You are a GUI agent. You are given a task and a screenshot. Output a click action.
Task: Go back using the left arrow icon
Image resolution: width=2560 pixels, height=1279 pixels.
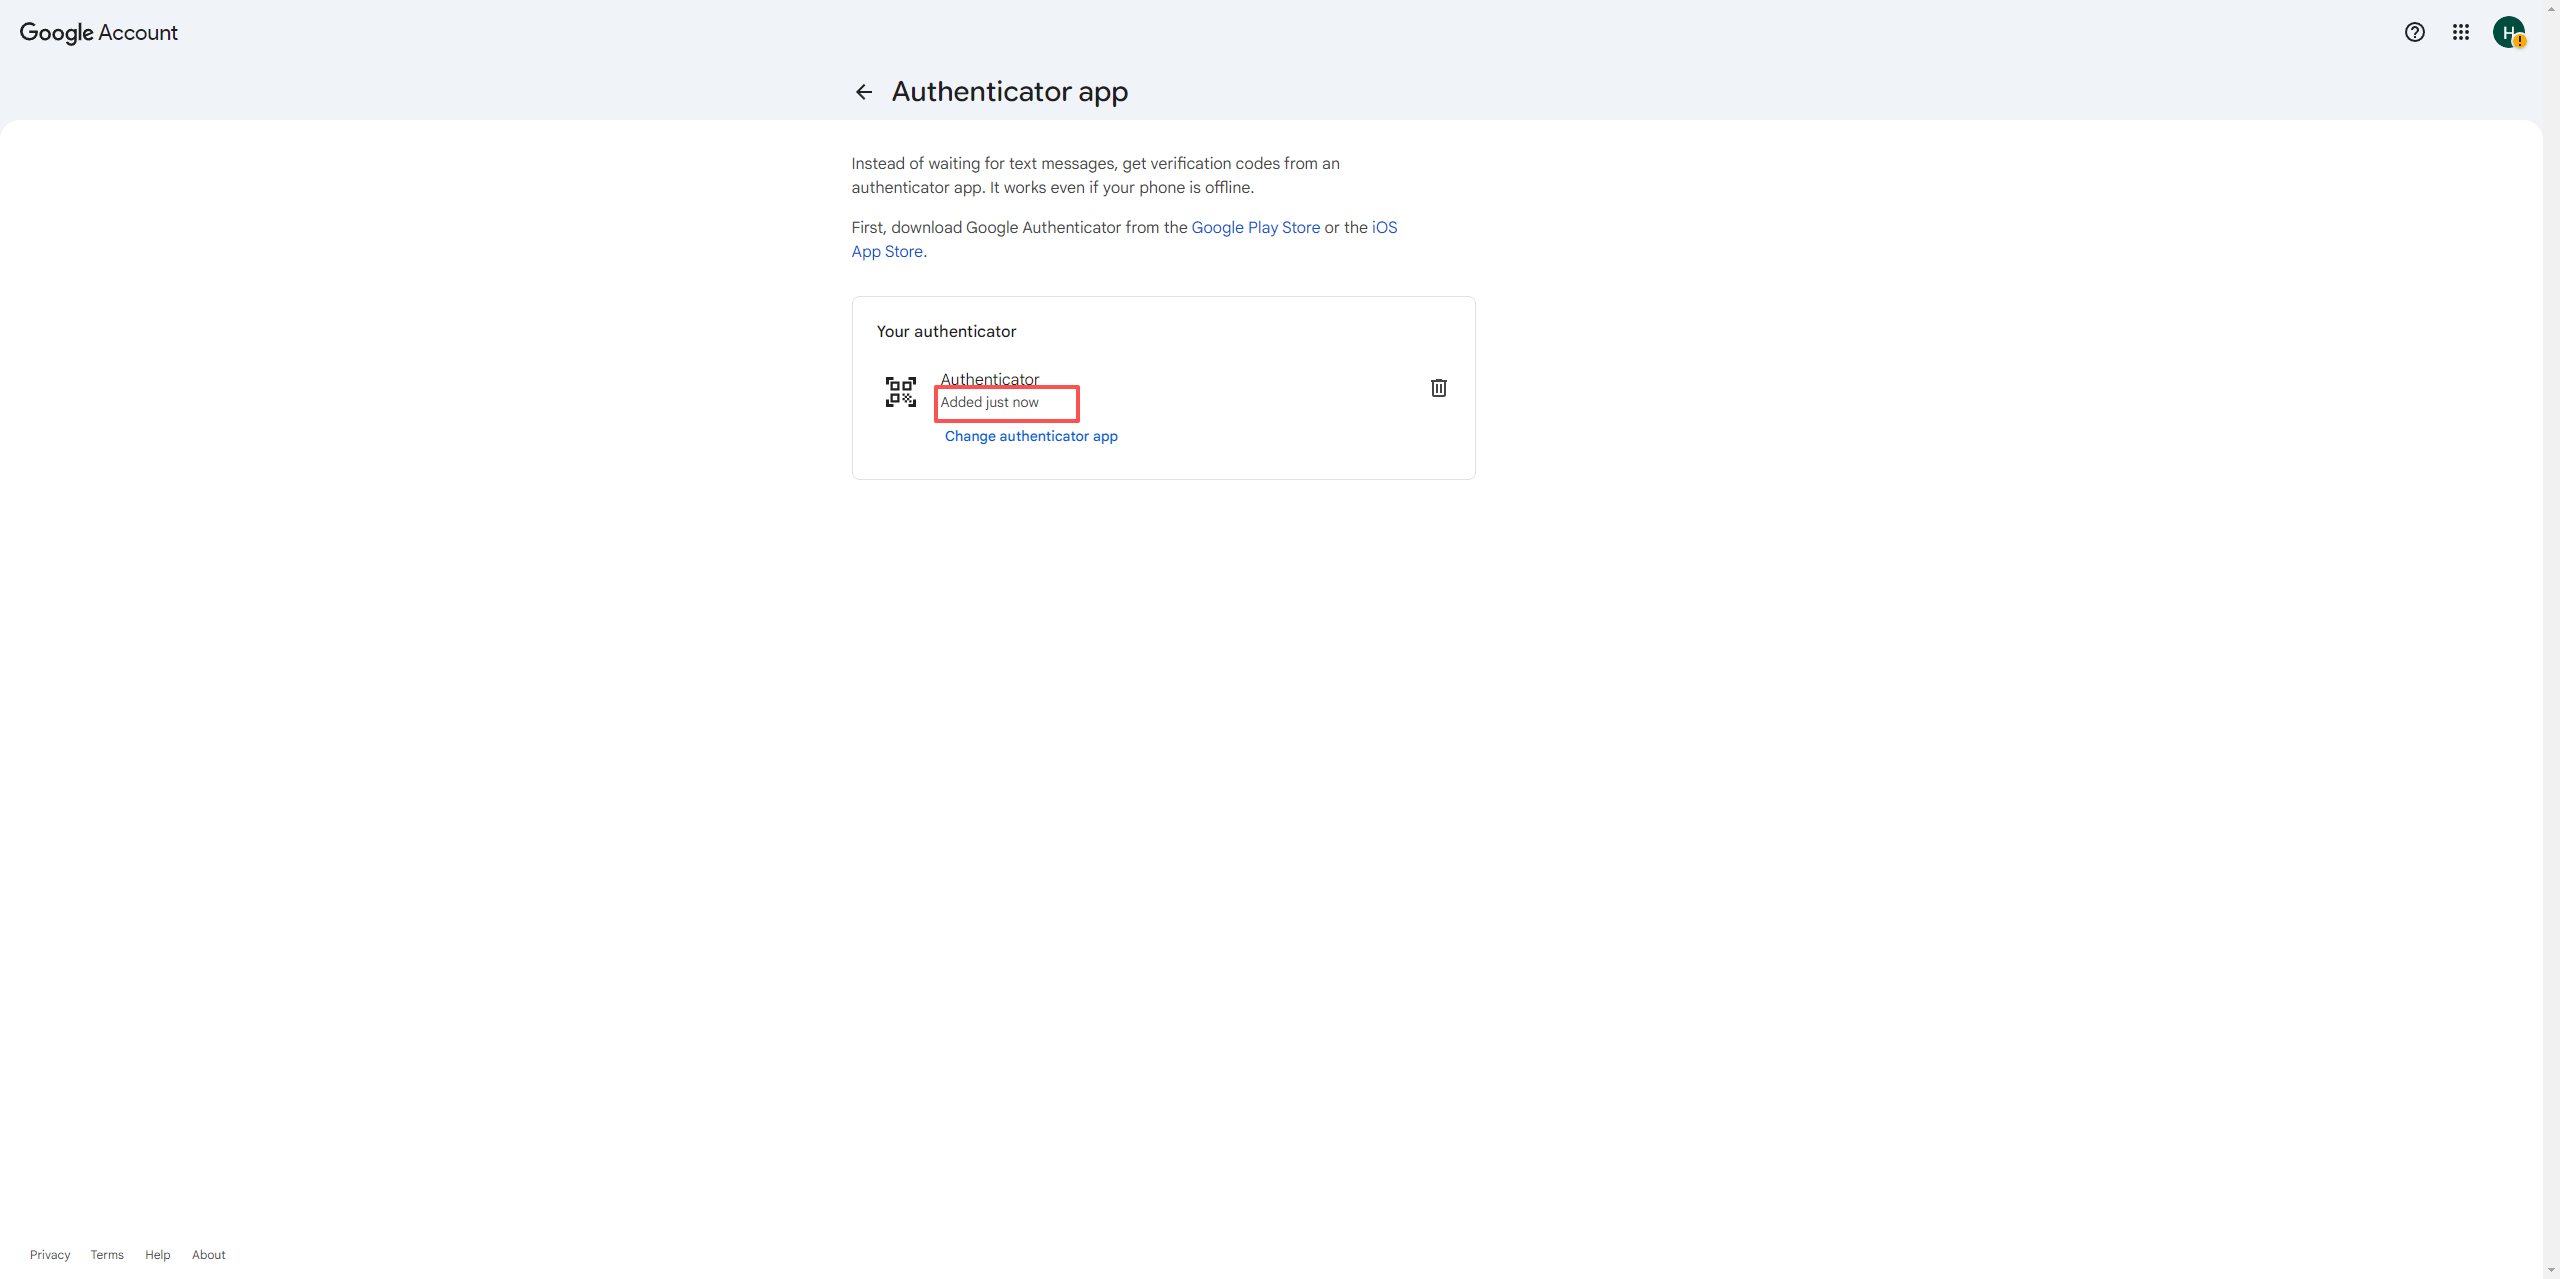(864, 92)
